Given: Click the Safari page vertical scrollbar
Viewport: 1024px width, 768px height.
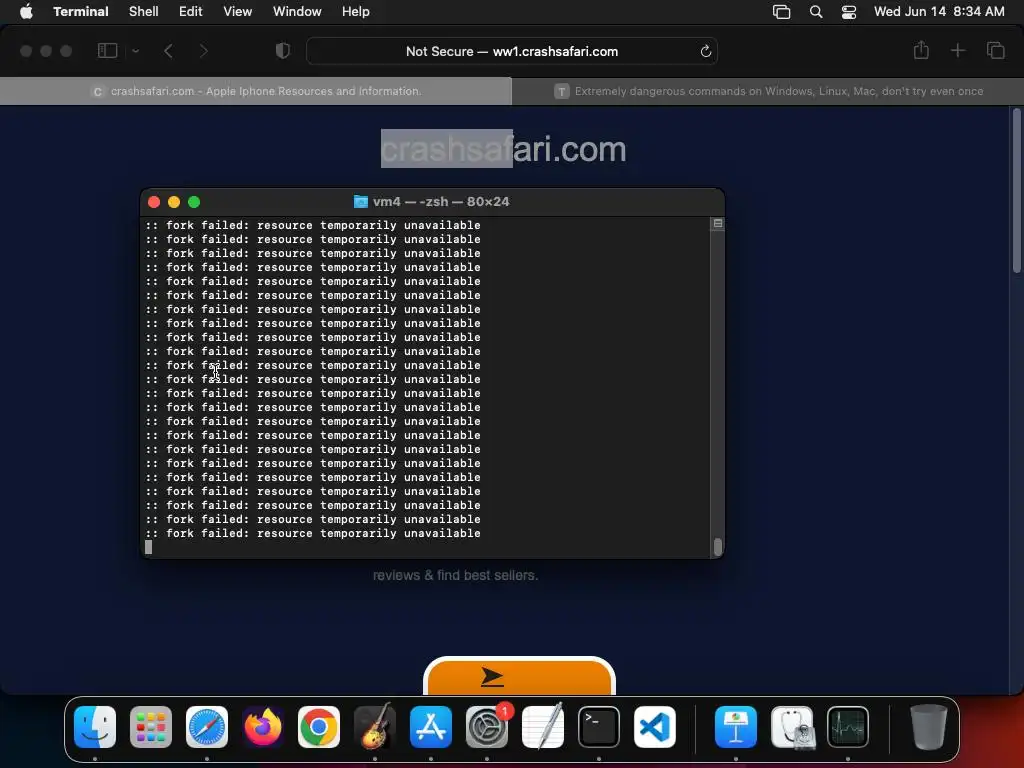Looking at the screenshot, I should click(x=1016, y=191).
